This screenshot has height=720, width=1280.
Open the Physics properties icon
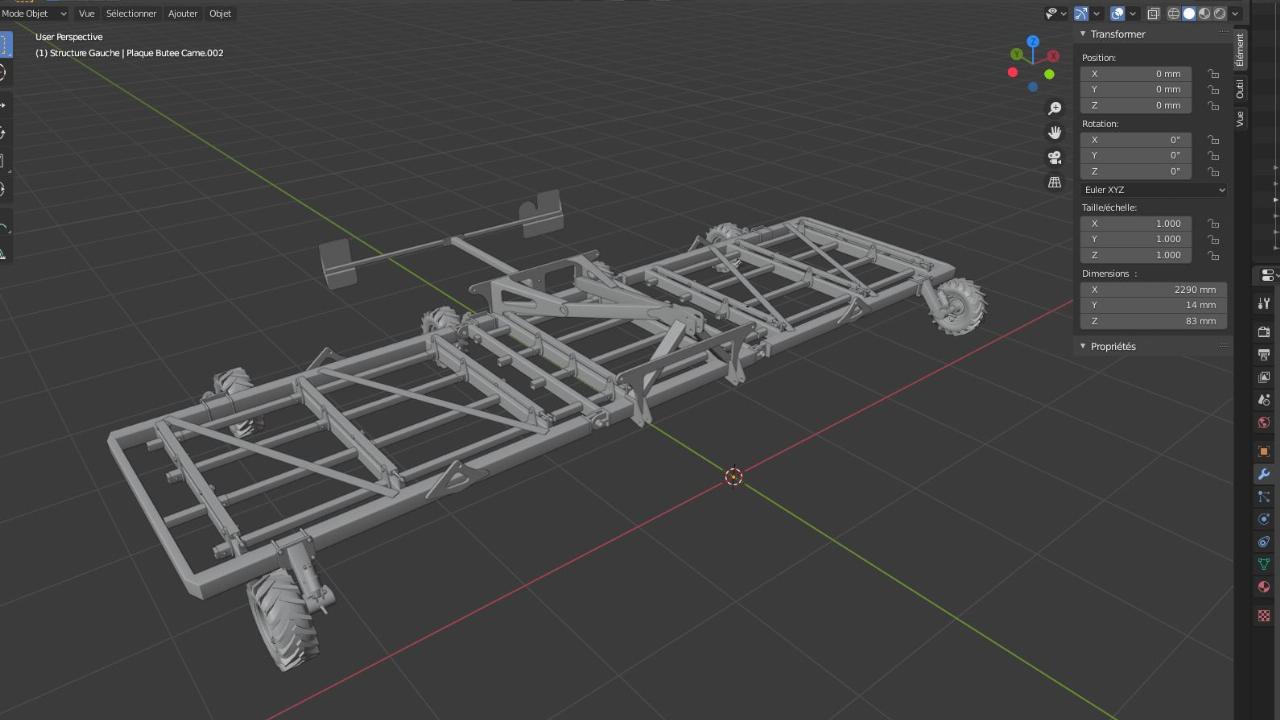coord(1264,519)
